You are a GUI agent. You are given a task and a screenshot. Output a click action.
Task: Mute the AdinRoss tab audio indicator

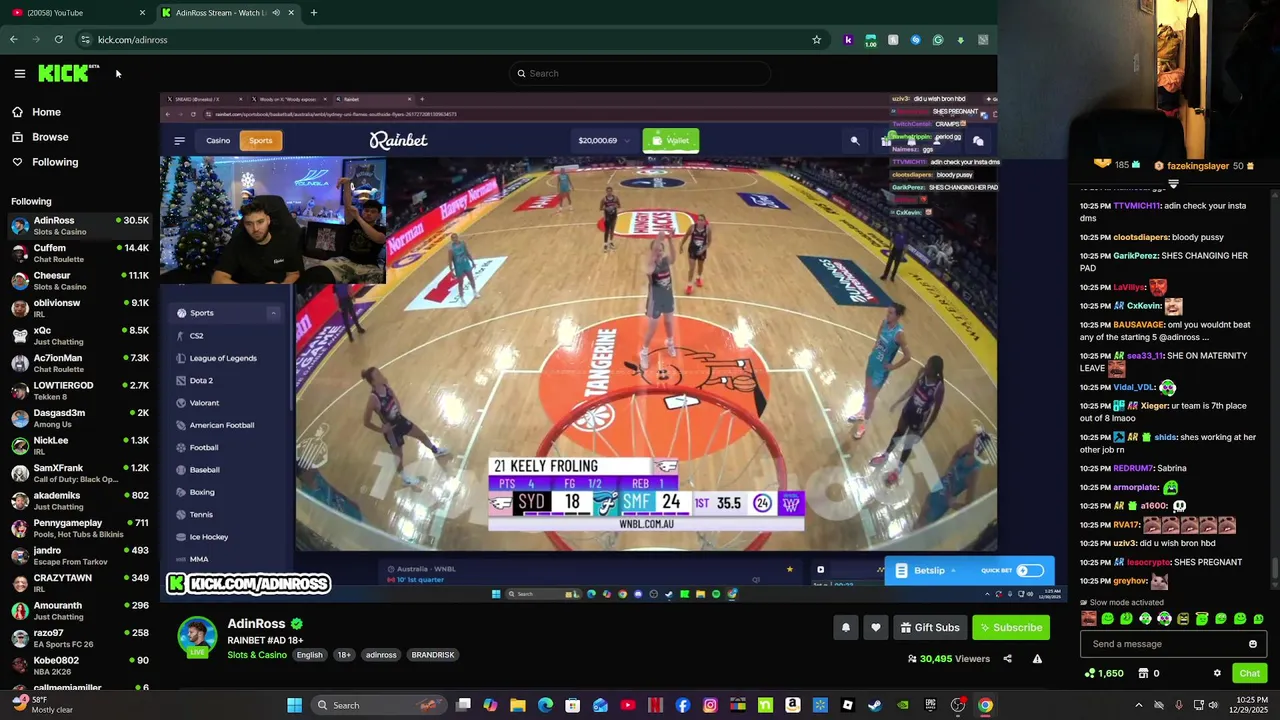point(276,13)
